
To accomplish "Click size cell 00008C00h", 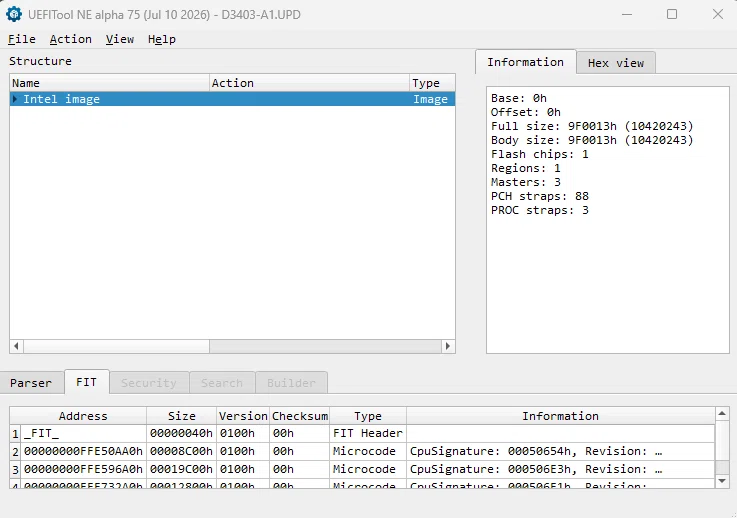I will [181, 451].
